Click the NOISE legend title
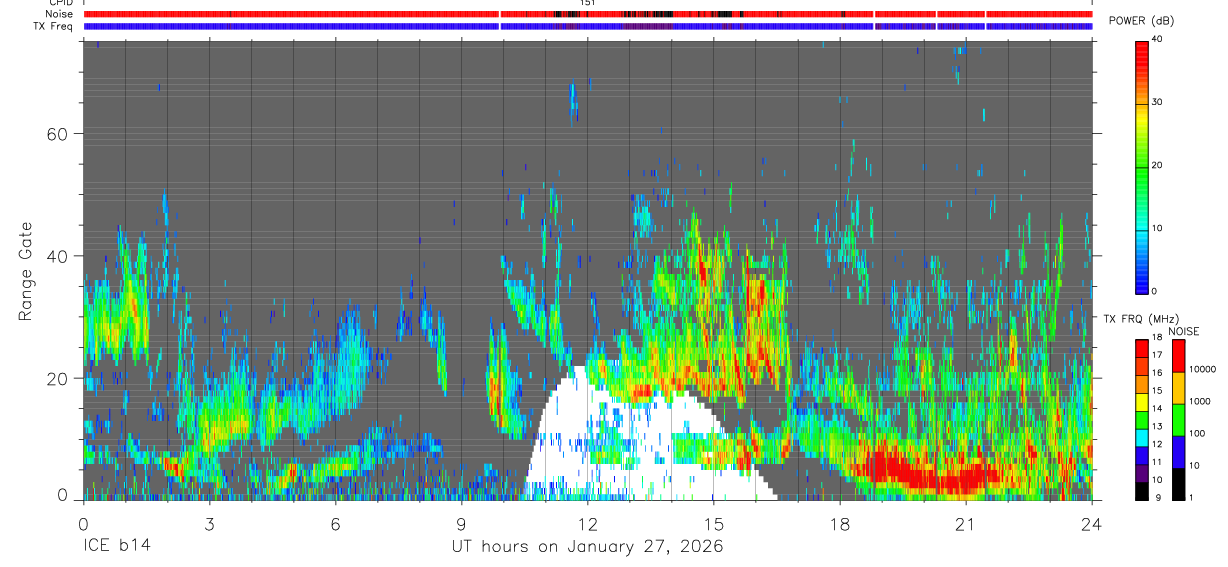 (x=1183, y=331)
